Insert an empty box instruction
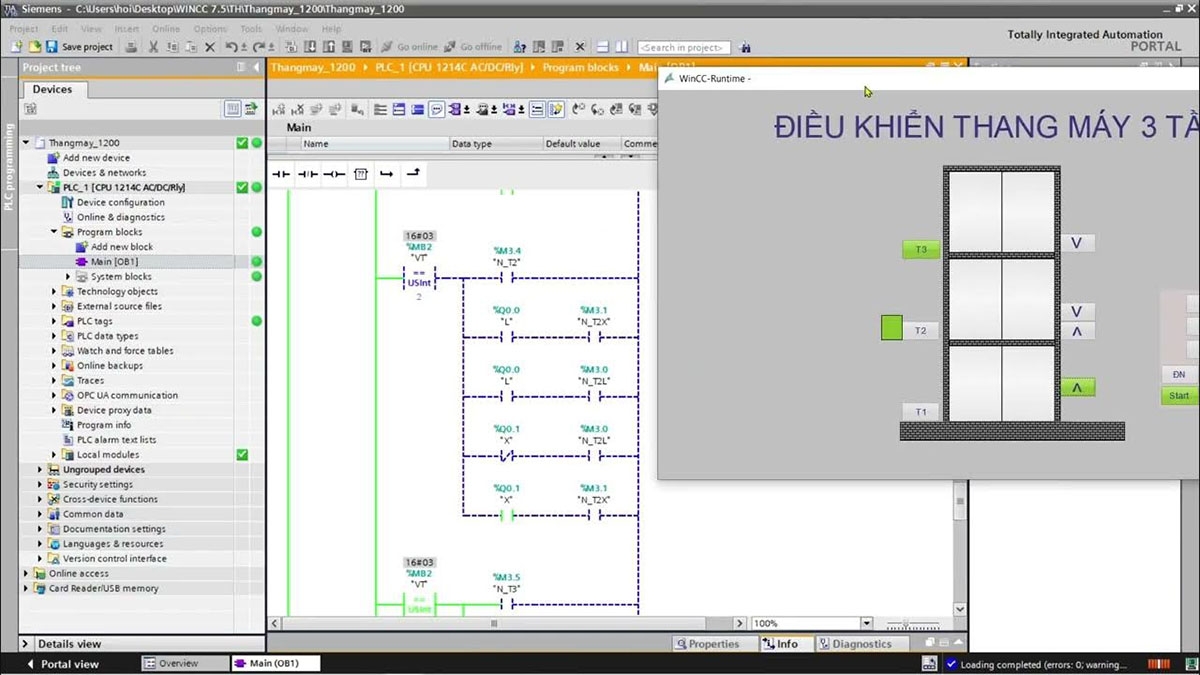The image size is (1200, 675). (x=361, y=174)
